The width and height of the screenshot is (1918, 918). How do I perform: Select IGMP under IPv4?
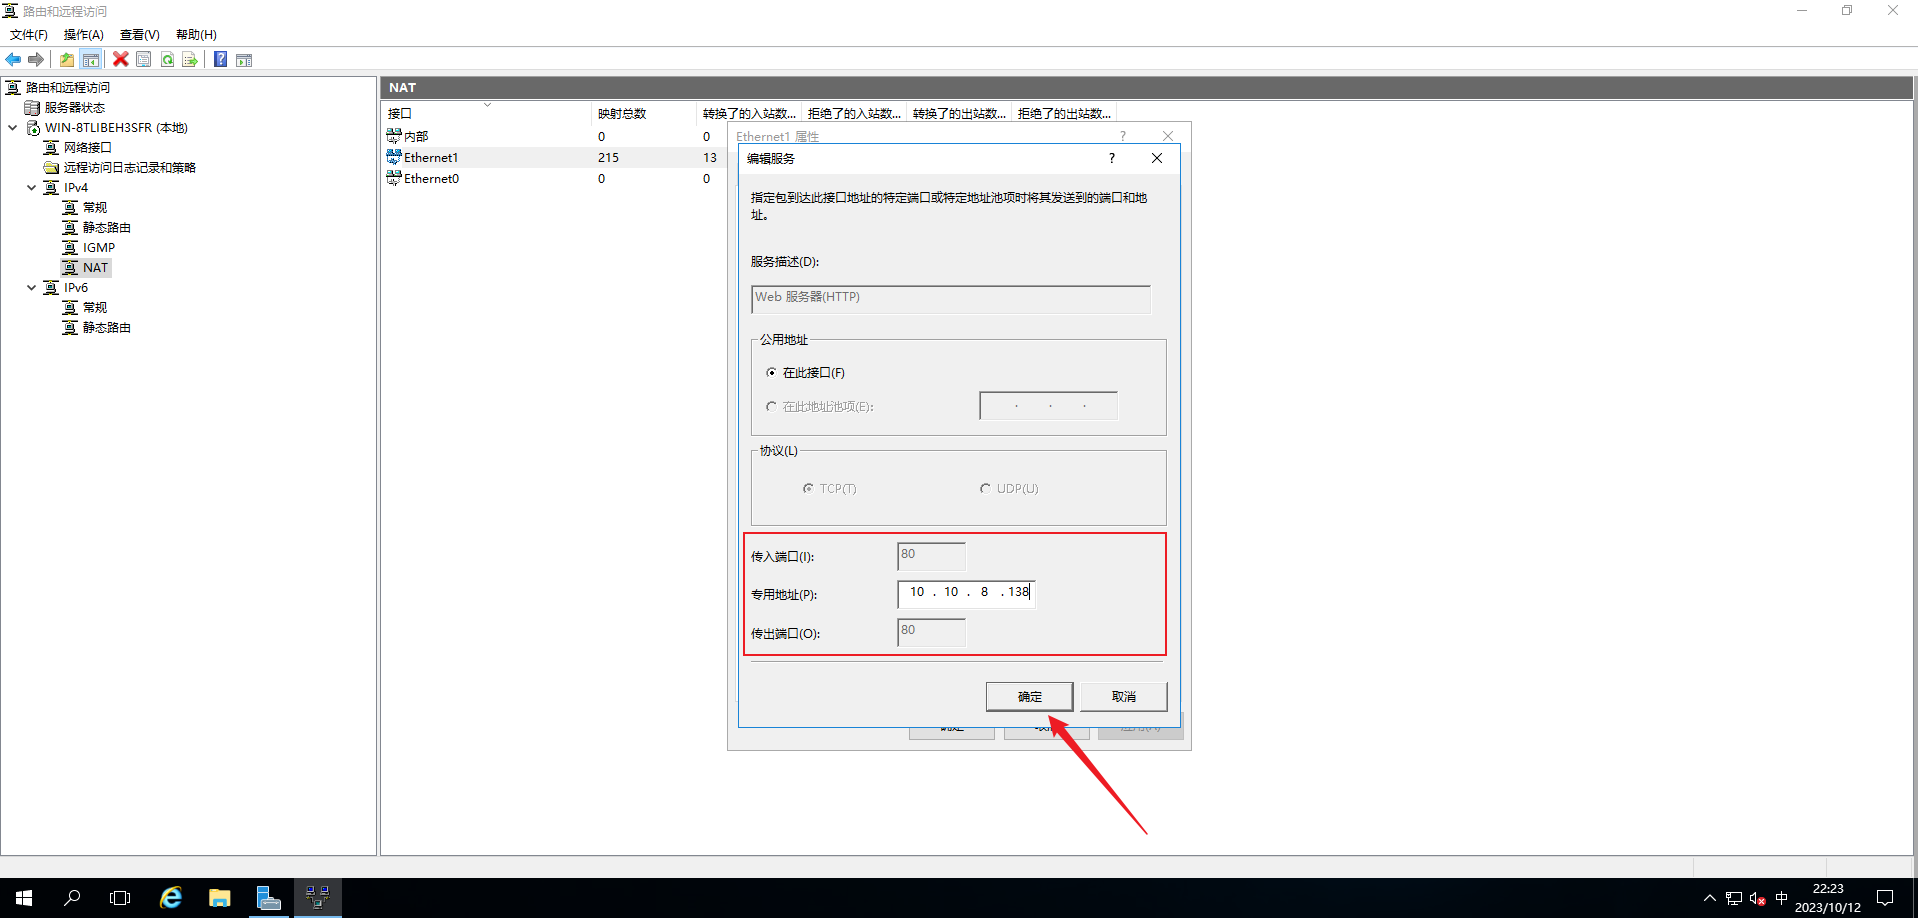(98, 248)
